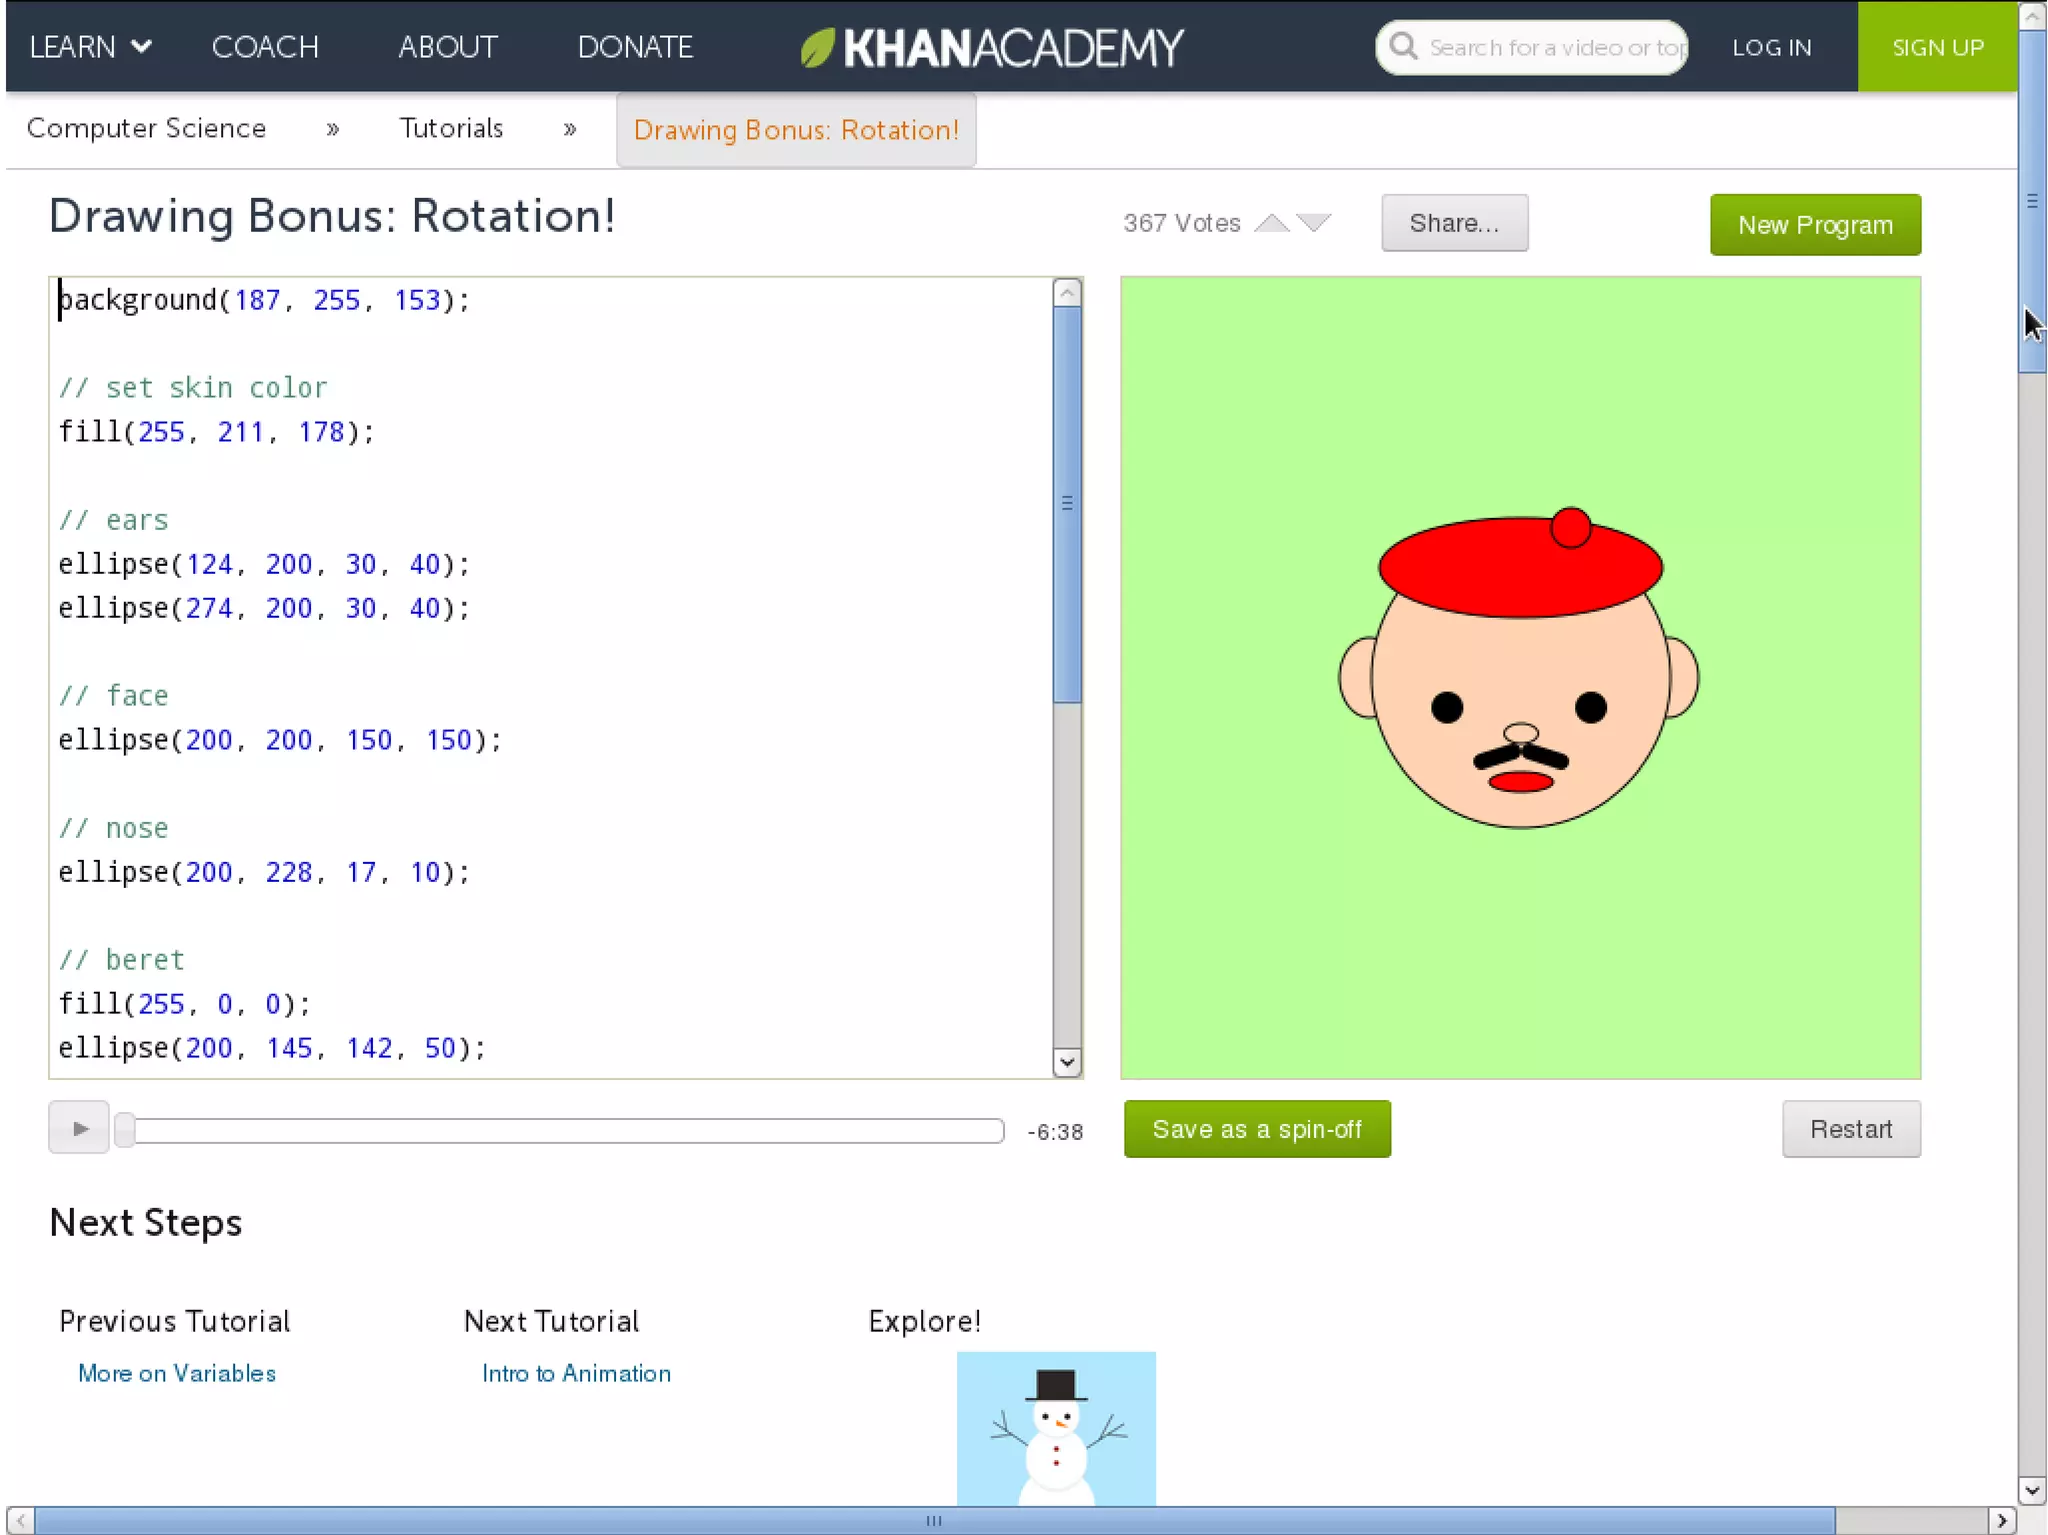
Task: Click the magnifier icon in the search box
Action: point(1403,47)
